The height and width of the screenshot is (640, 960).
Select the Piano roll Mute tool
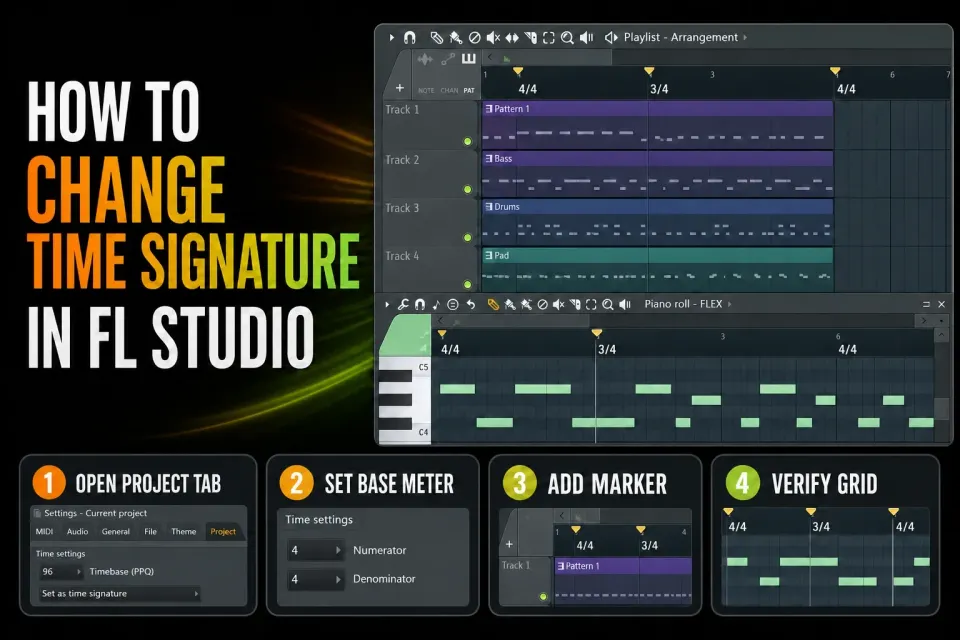[x=558, y=304]
